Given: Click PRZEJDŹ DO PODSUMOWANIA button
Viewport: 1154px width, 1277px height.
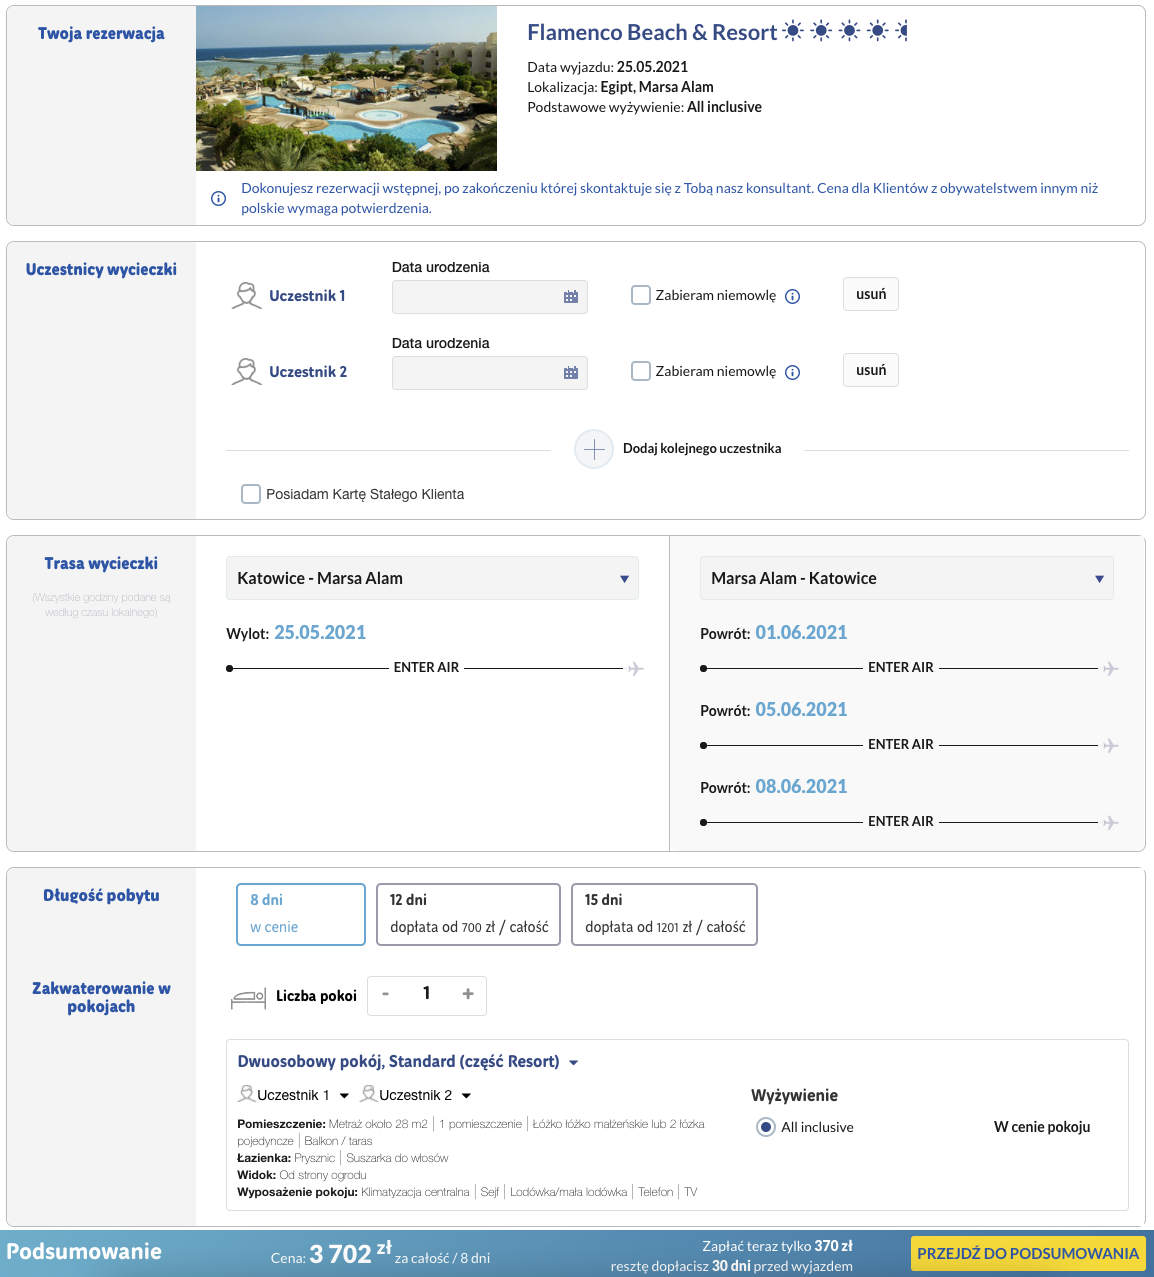Looking at the screenshot, I should 1028,1253.
